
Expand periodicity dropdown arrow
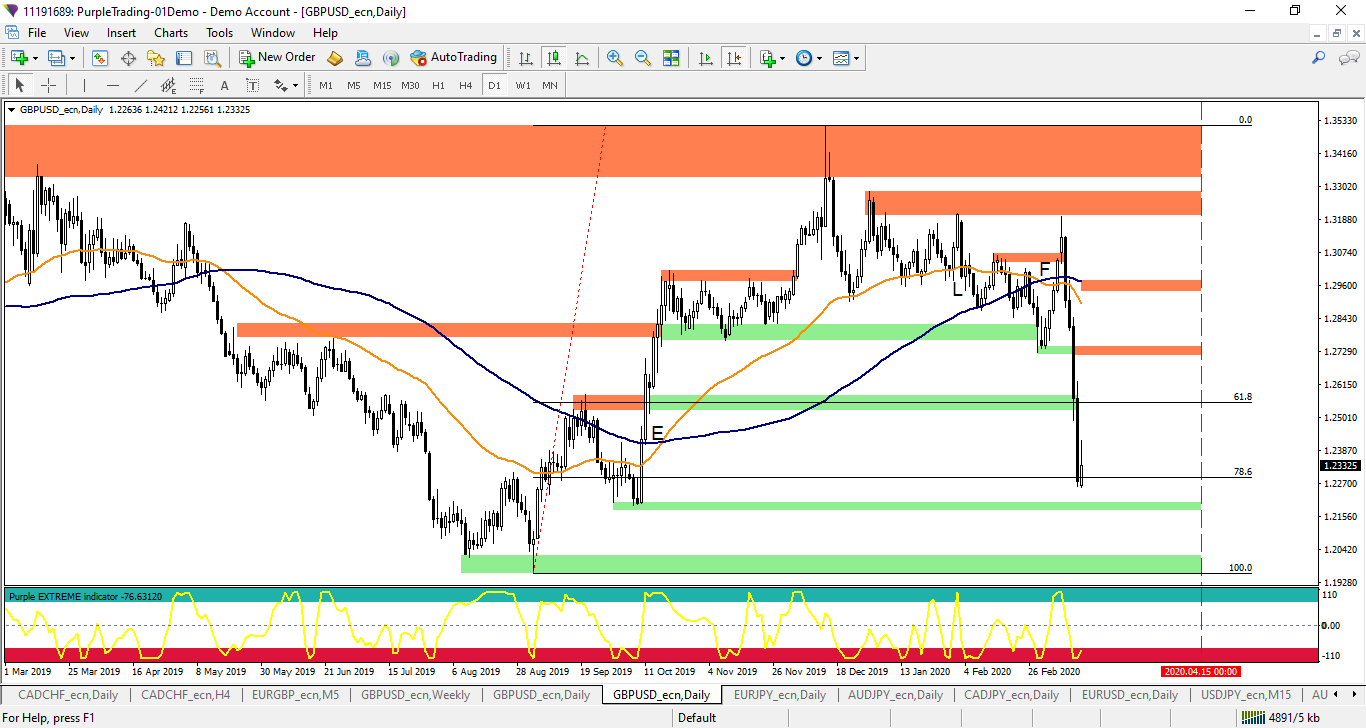click(x=820, y=58)
